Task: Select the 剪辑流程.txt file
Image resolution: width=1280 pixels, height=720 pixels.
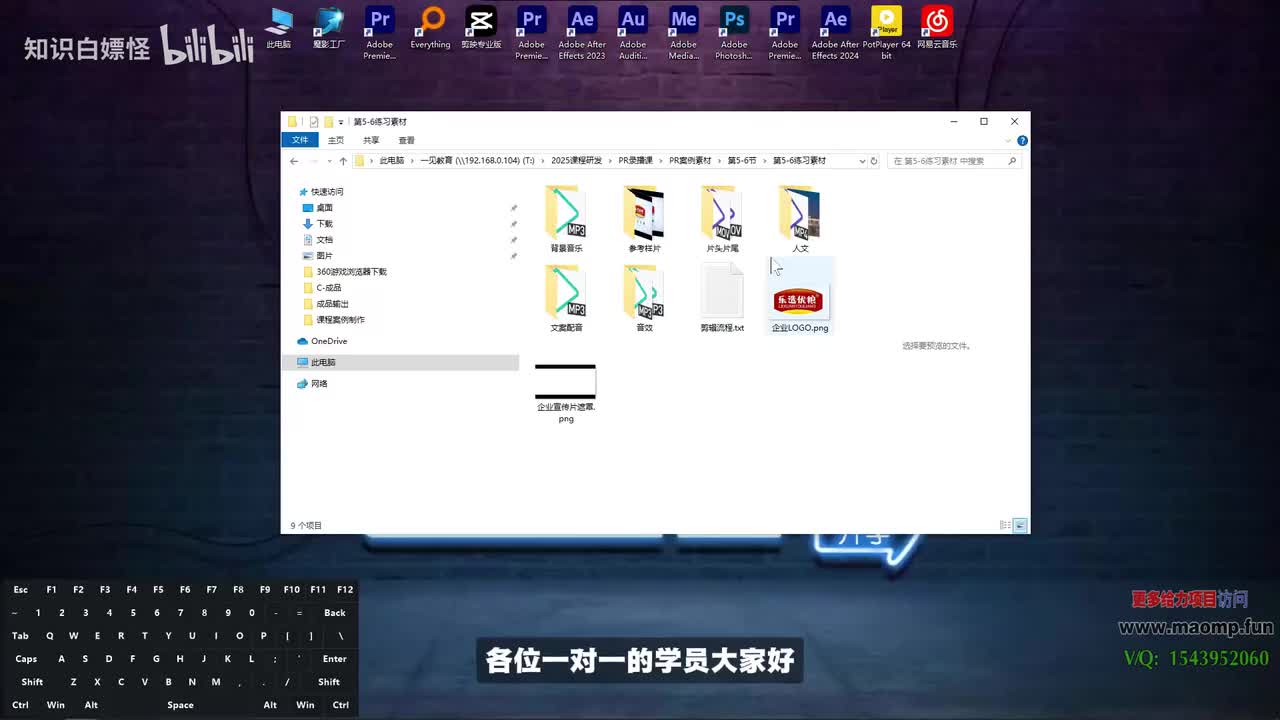Action: click(722, 298)
